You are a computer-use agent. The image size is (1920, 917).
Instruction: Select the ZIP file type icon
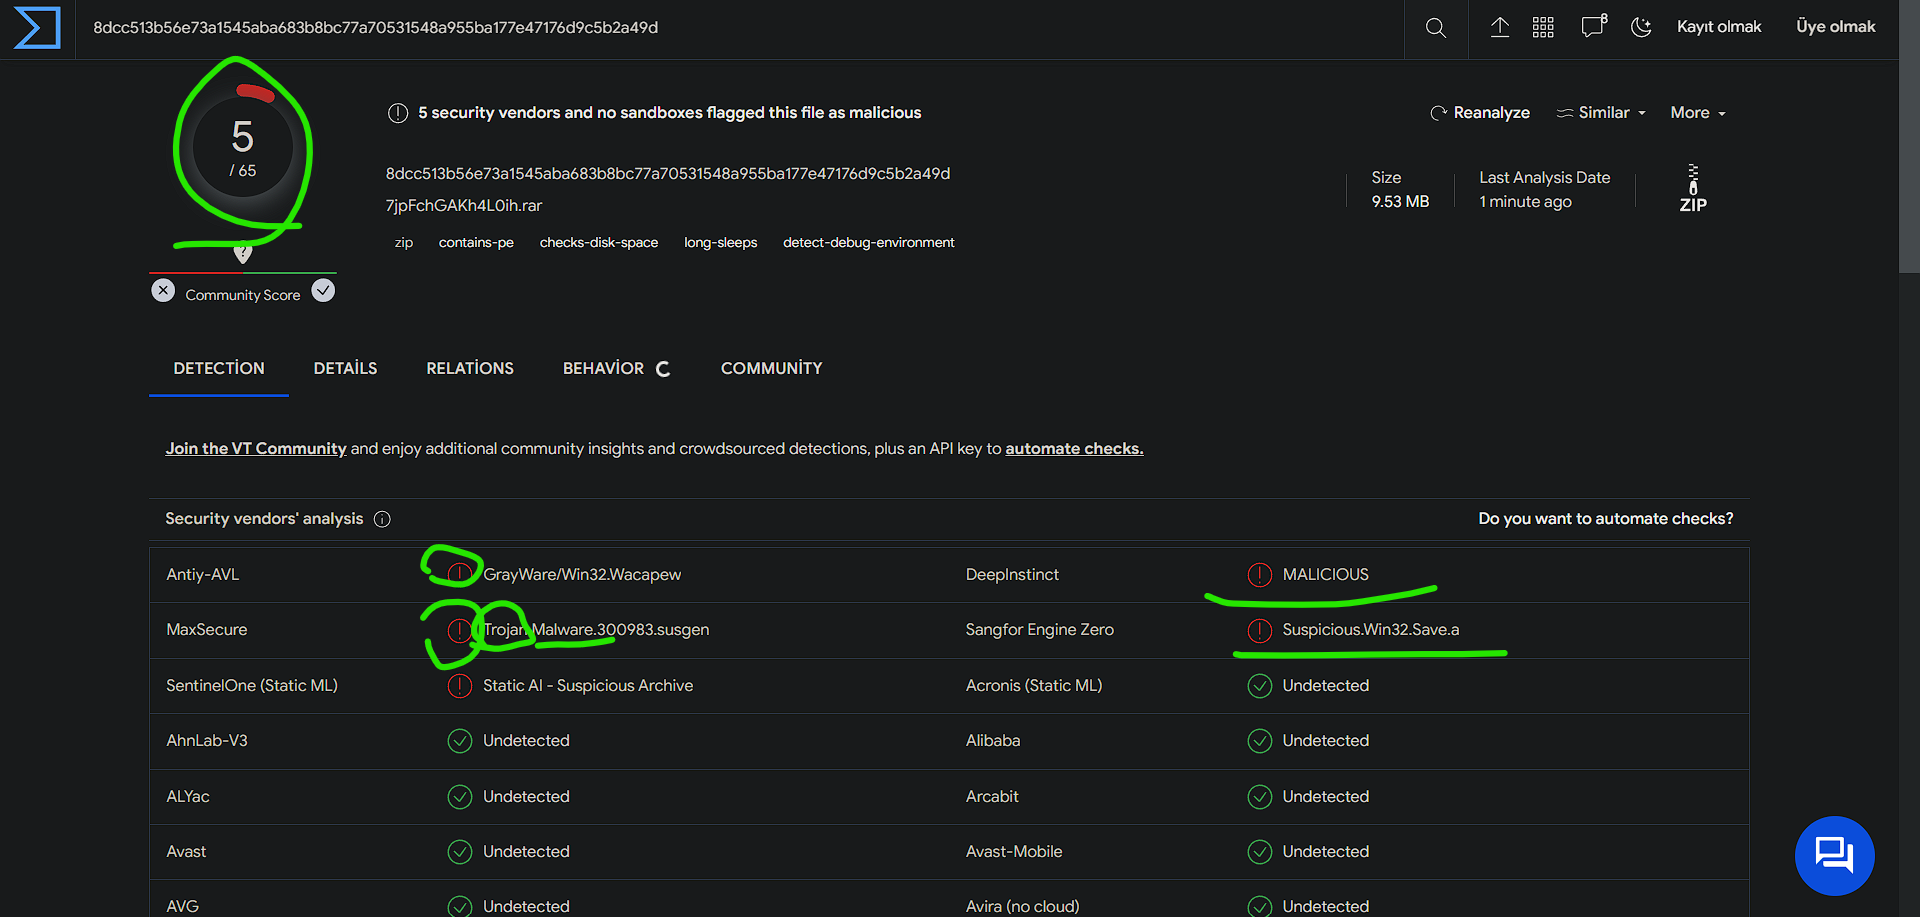(1693, 188)
